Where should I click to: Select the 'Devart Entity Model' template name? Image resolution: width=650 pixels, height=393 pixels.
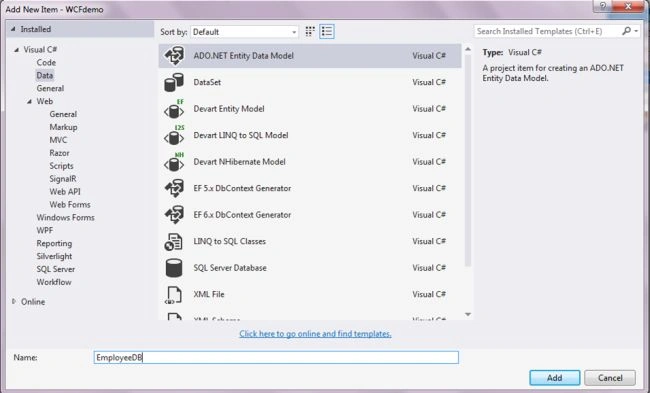(x=229, y=109)
